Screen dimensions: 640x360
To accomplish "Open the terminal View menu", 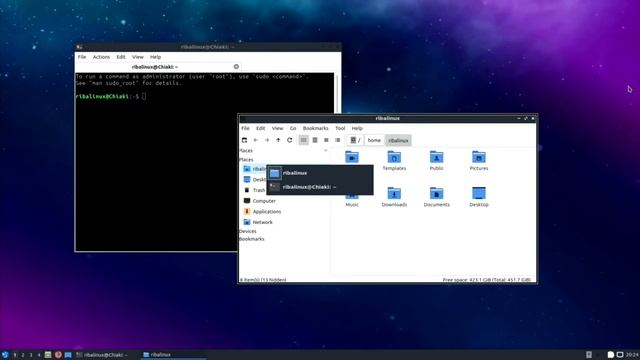I will pyautogui.click(x=138, y=57).
